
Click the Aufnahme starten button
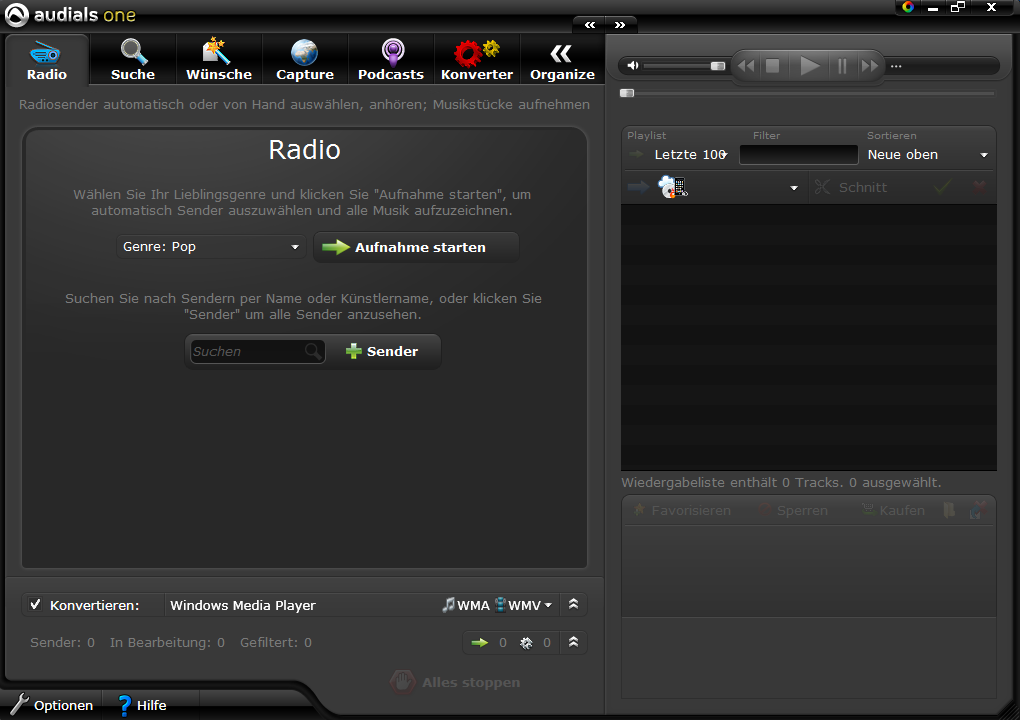(416, 247)
